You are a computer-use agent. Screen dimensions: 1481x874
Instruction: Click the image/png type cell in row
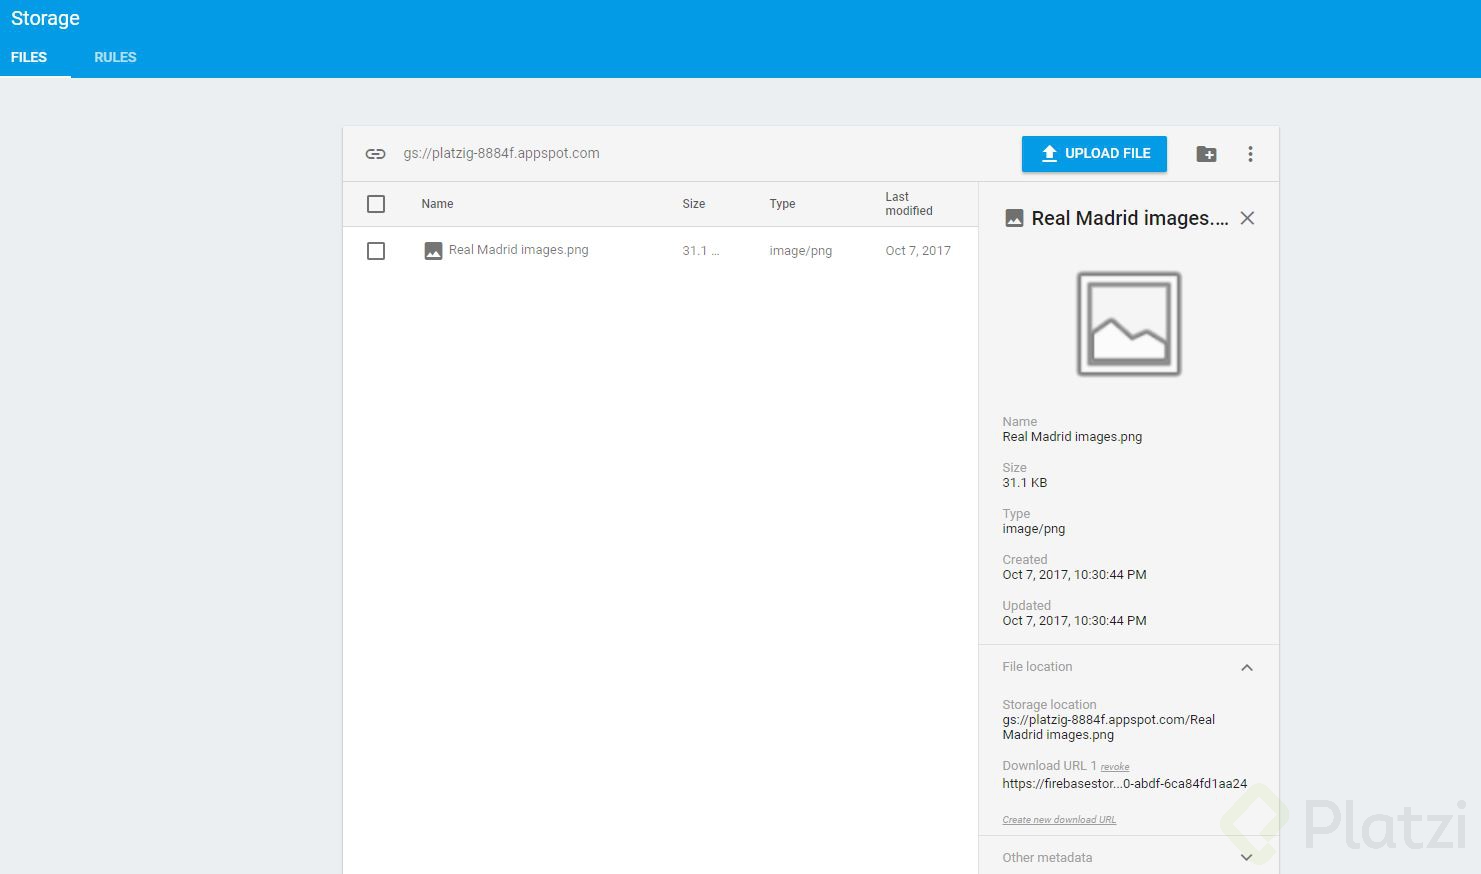point(801,251)
